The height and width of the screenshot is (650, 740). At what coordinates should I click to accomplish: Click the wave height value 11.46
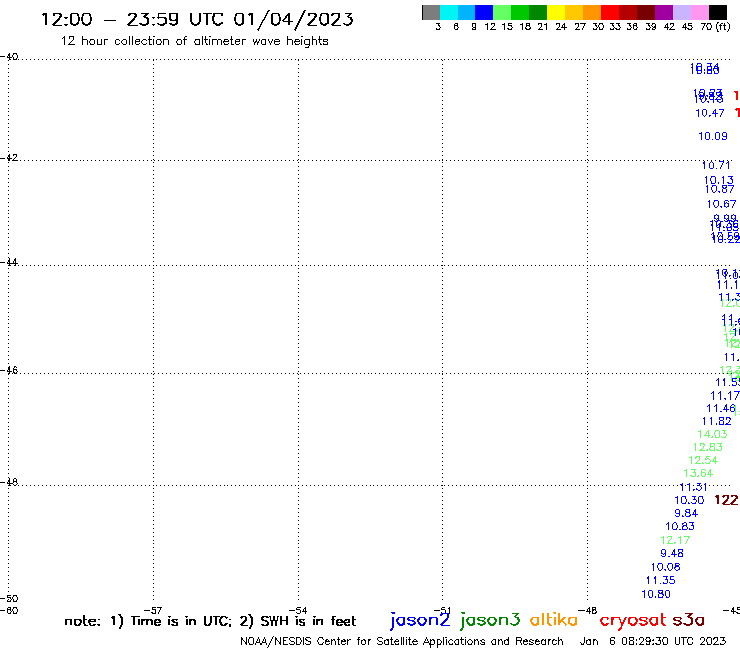(721, 409)
